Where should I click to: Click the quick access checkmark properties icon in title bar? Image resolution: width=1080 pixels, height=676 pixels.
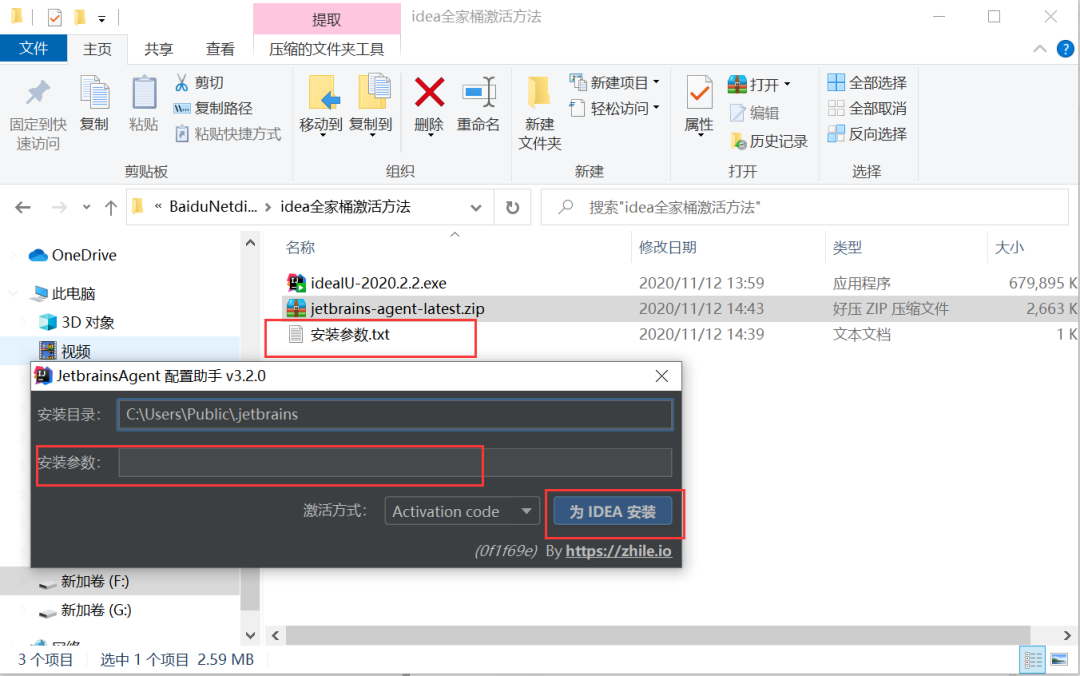pyautogui.click(x=54, y=17)
